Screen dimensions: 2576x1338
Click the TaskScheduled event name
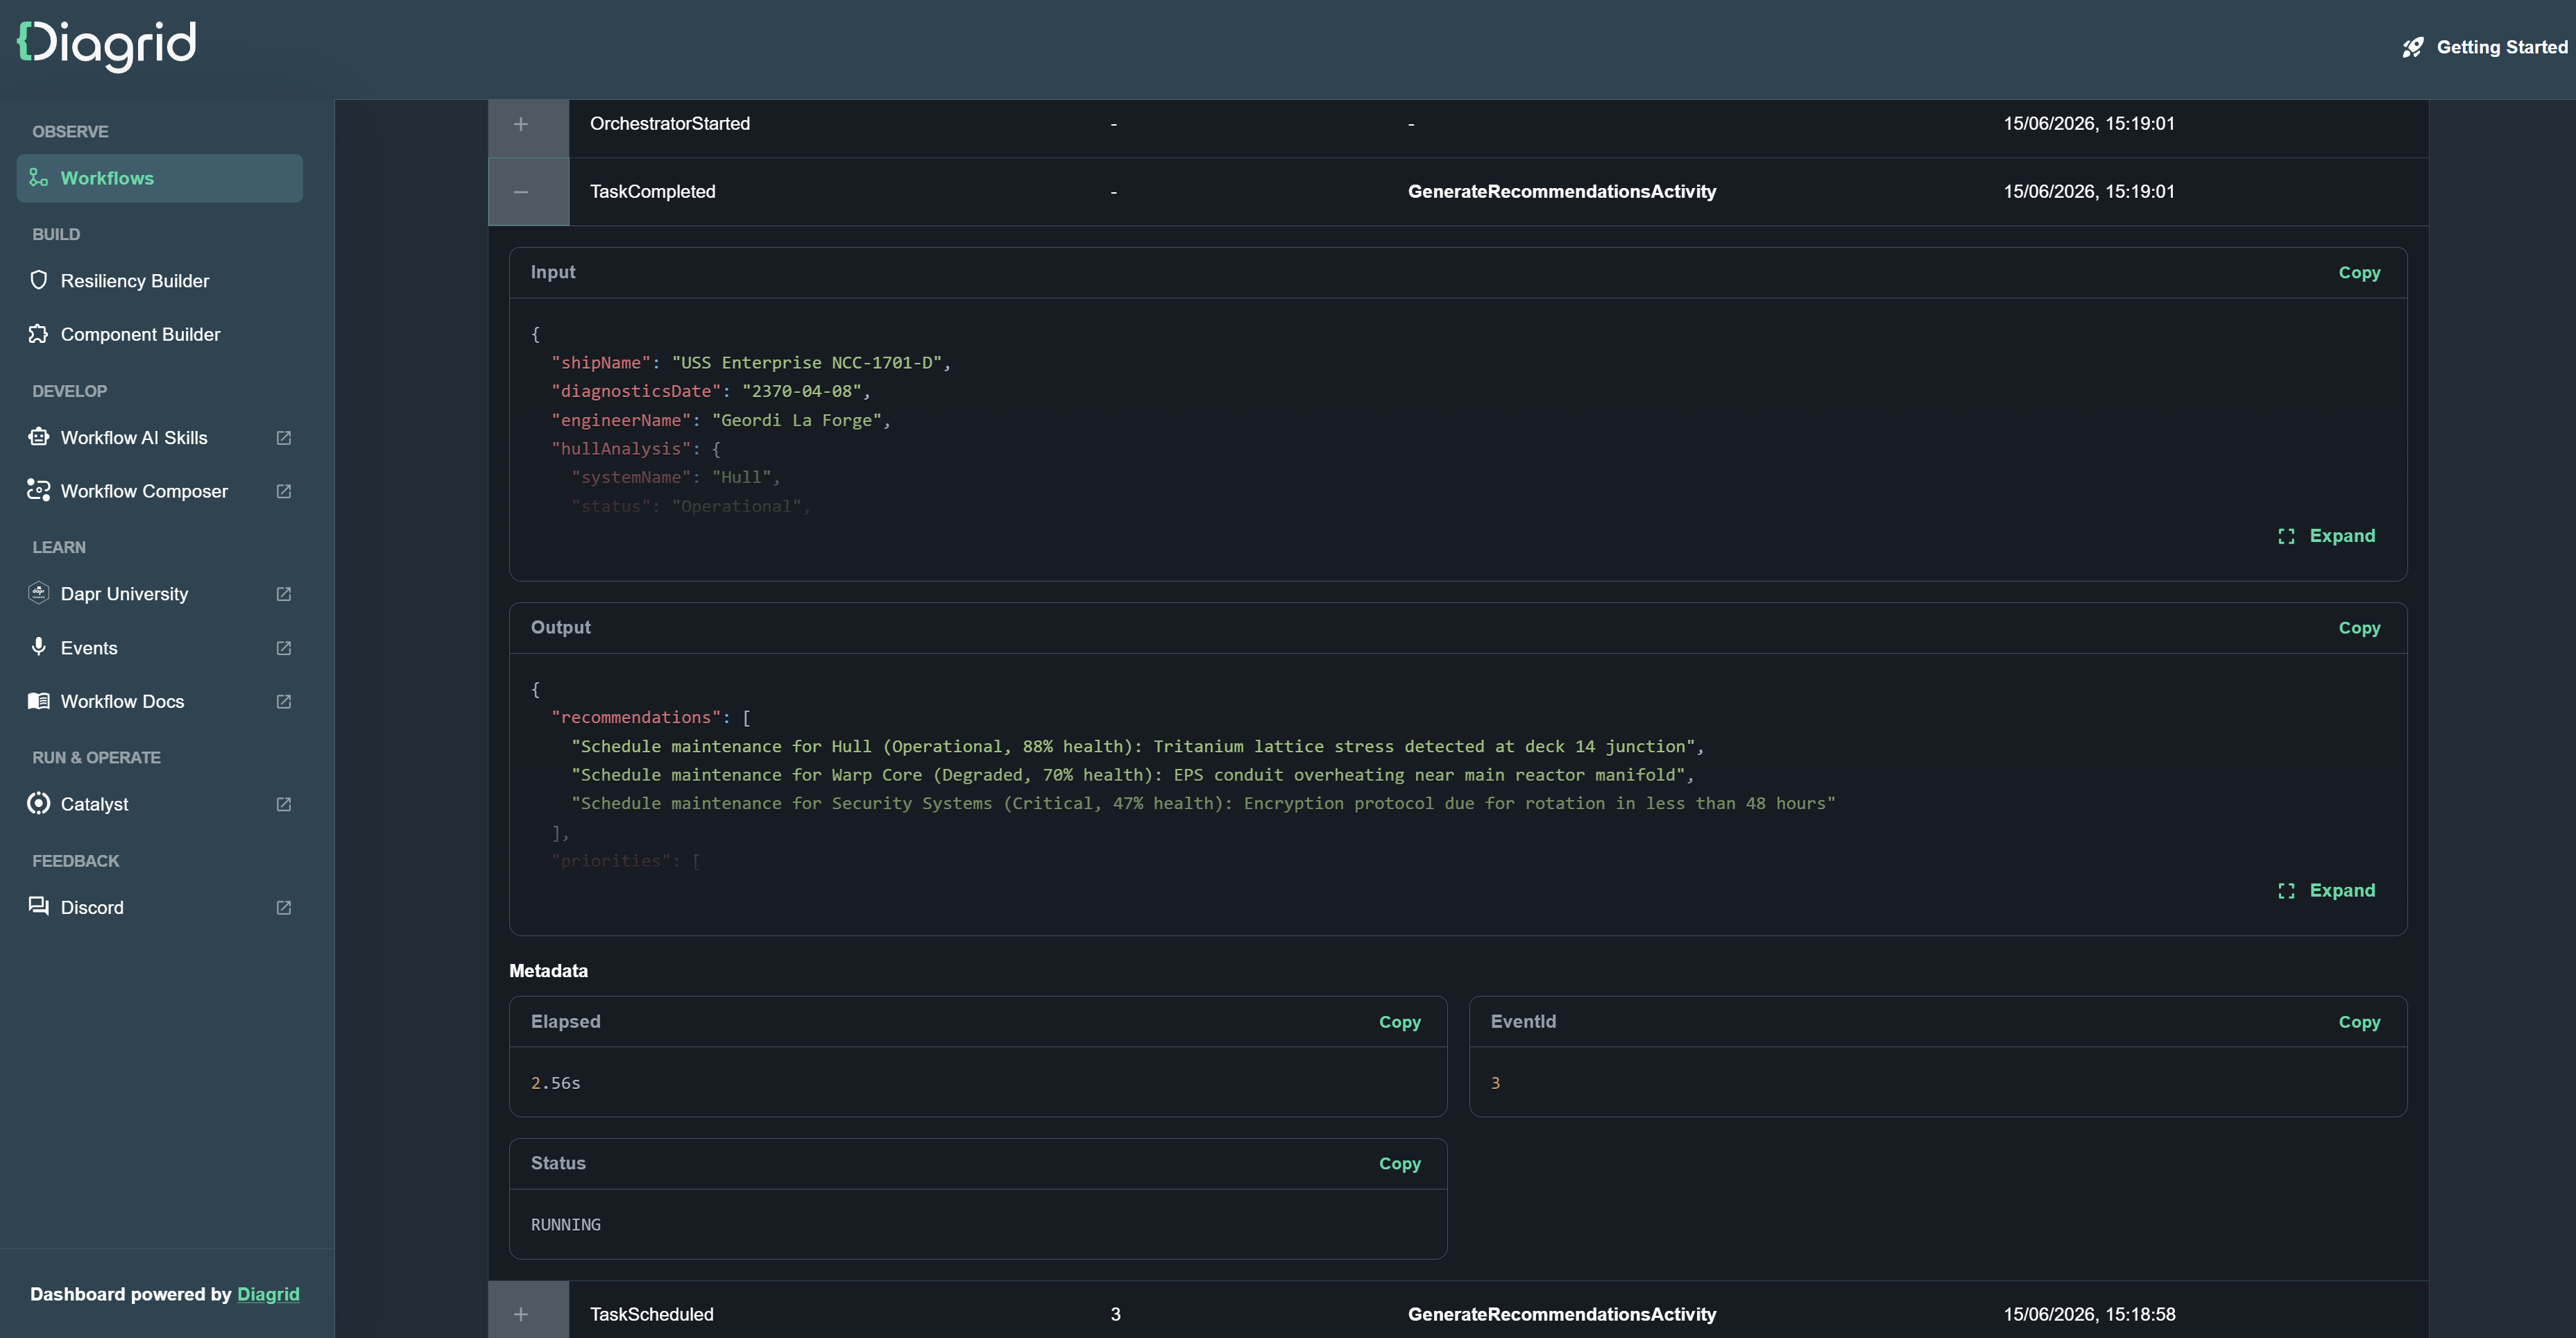[652, 1314]
